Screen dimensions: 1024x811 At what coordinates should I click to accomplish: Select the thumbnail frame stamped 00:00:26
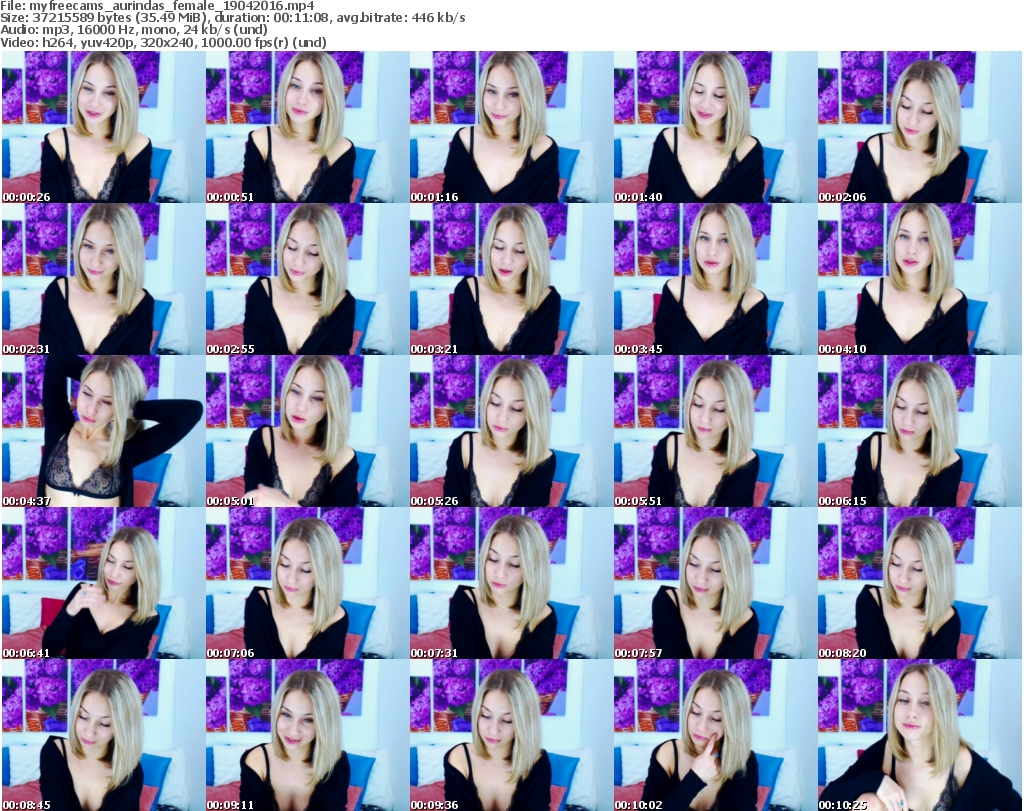coord(103,127)
